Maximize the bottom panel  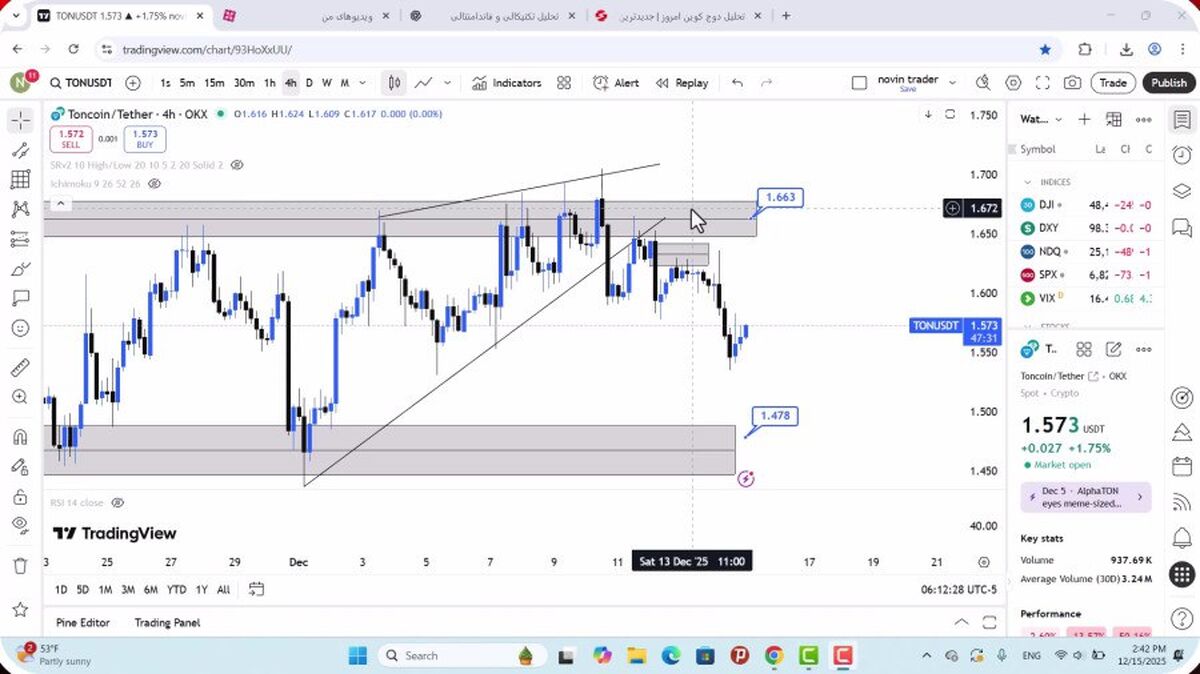(x=988, y=623)
